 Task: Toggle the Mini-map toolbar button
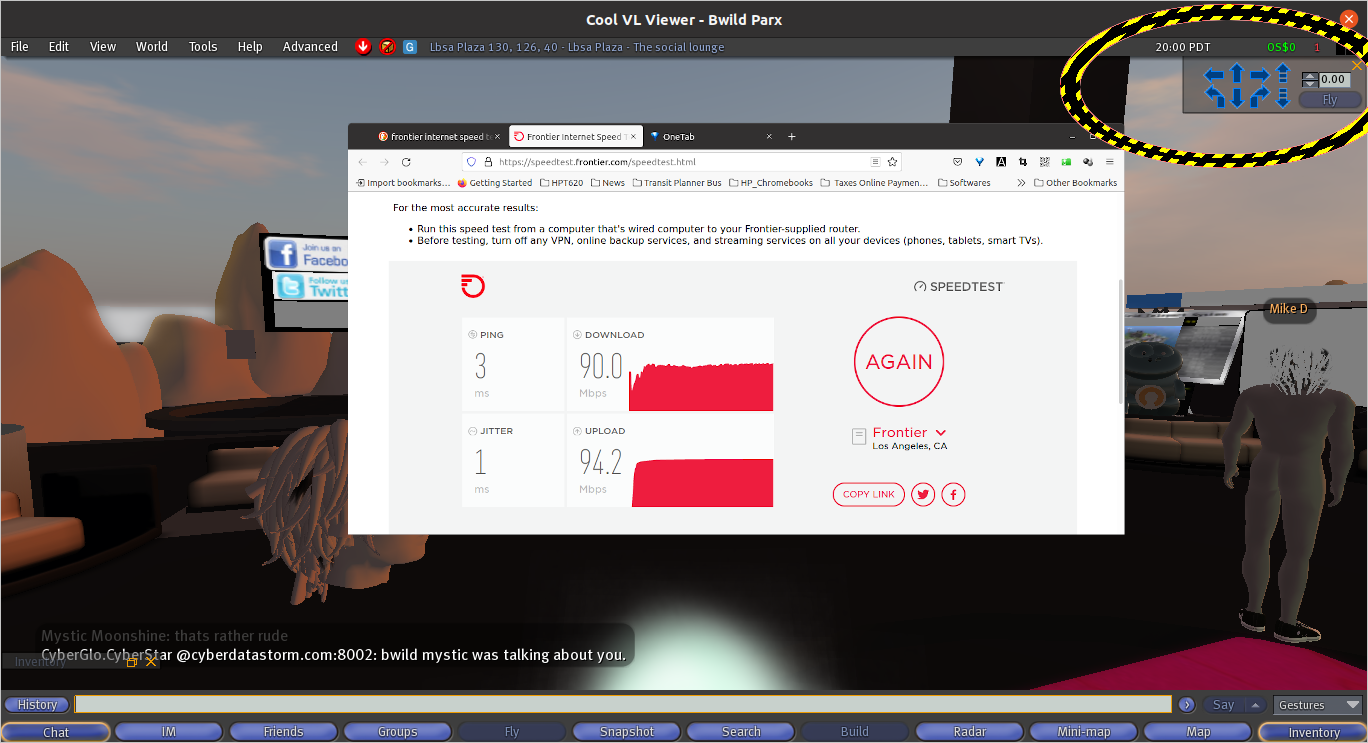[1084, 732]
